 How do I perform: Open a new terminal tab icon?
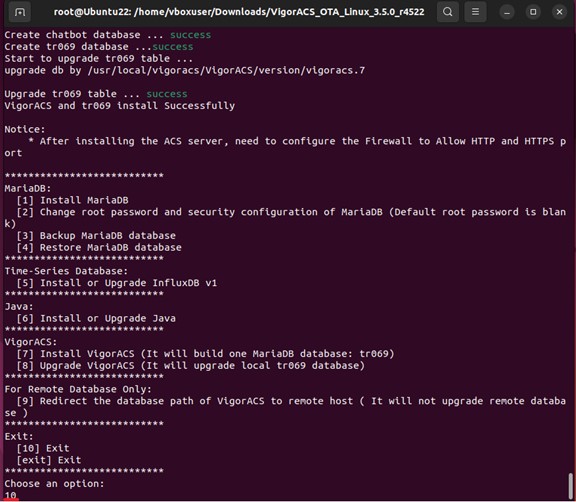pos(19,12)
